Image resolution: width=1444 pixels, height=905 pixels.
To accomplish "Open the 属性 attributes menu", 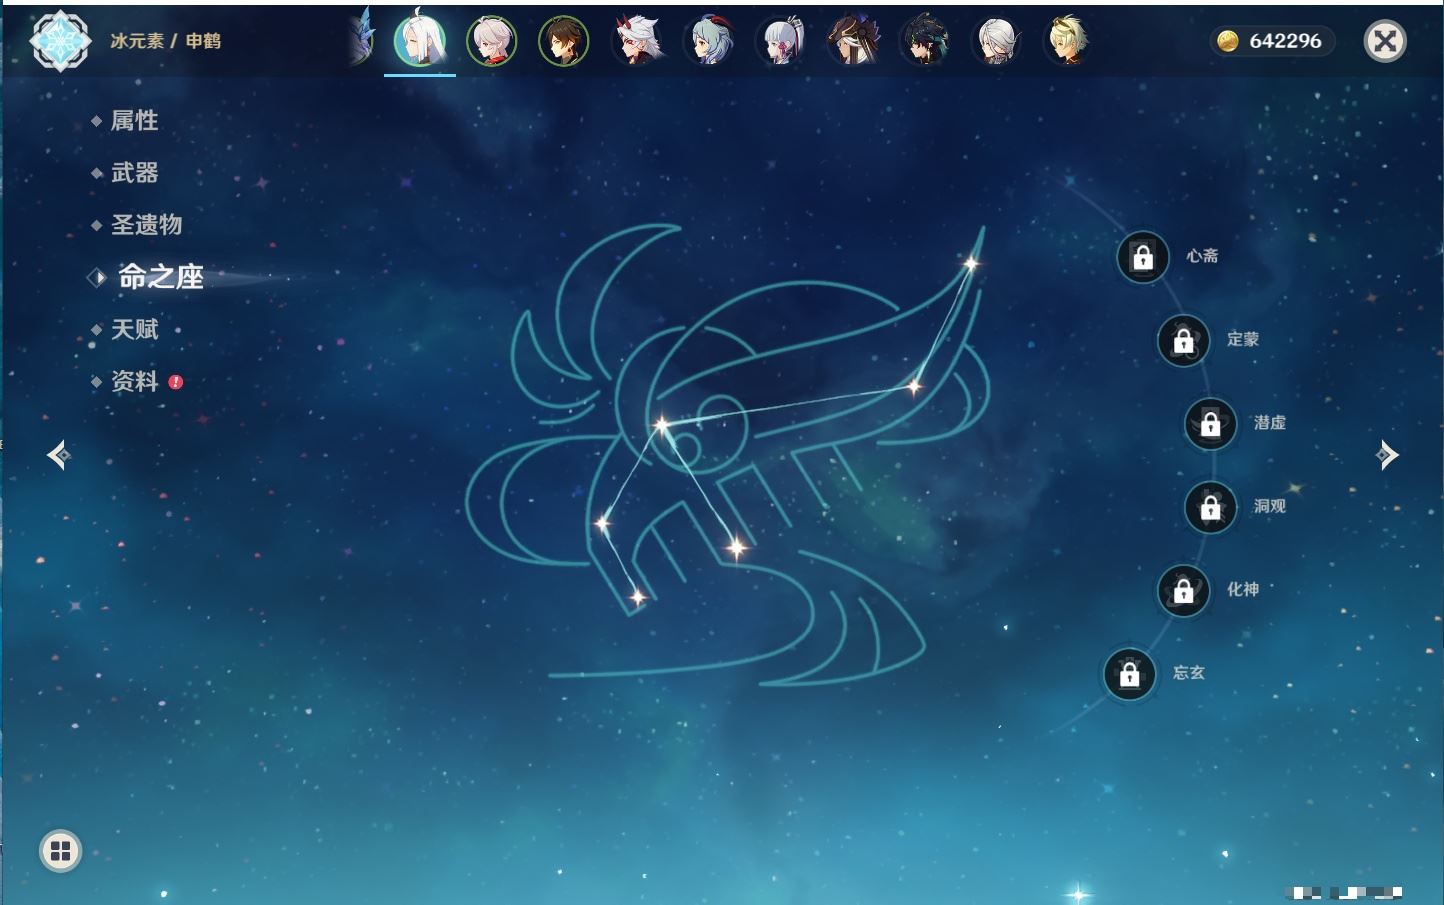I will click(134, 121).
